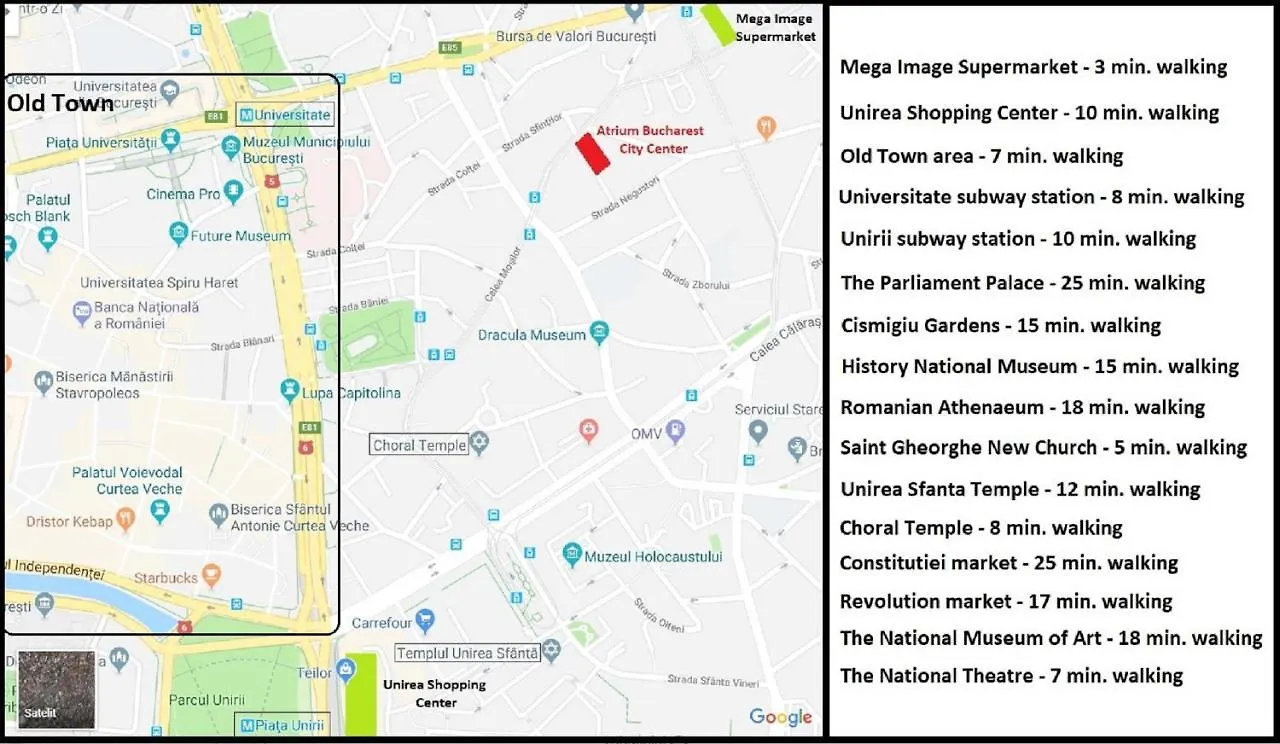Click the Universitatea Spiru Haret label
This screenshot has width=1280, height=744.
(159, 283)
